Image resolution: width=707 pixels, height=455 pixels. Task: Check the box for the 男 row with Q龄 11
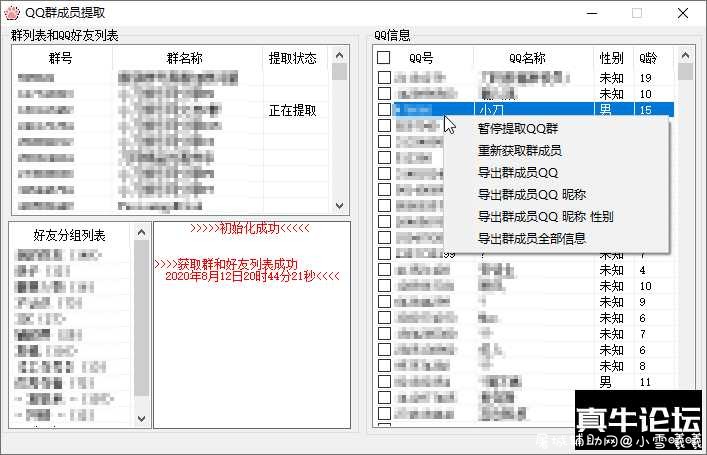(x=384, y=382)
